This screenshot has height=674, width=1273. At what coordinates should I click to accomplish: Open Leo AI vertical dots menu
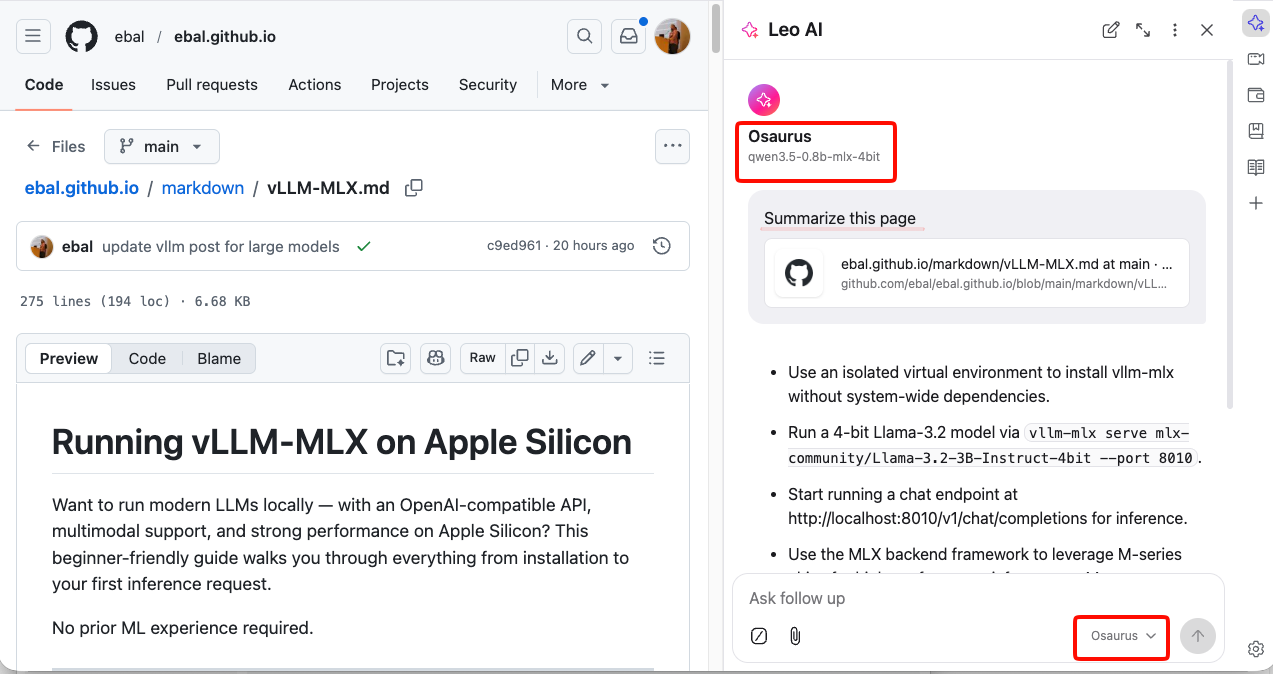(1175, 30)
